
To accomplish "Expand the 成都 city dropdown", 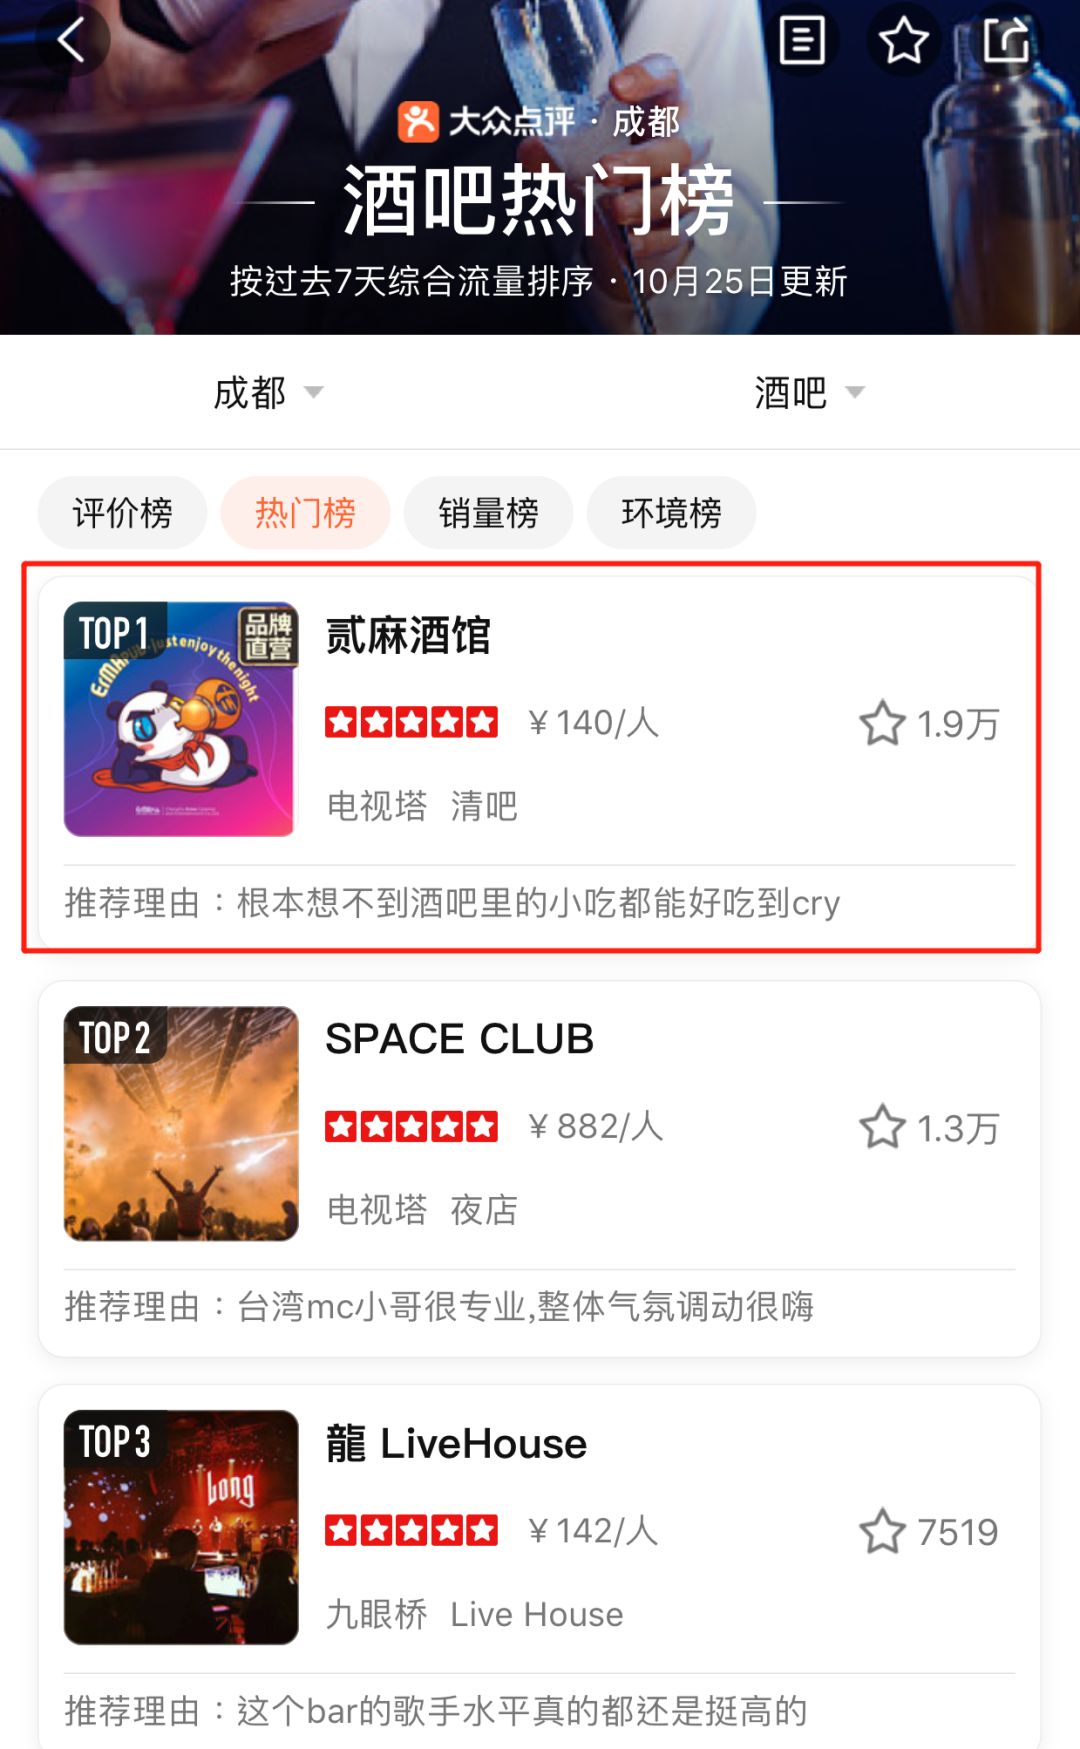I will pyautogui.click(x=269, y=392).
